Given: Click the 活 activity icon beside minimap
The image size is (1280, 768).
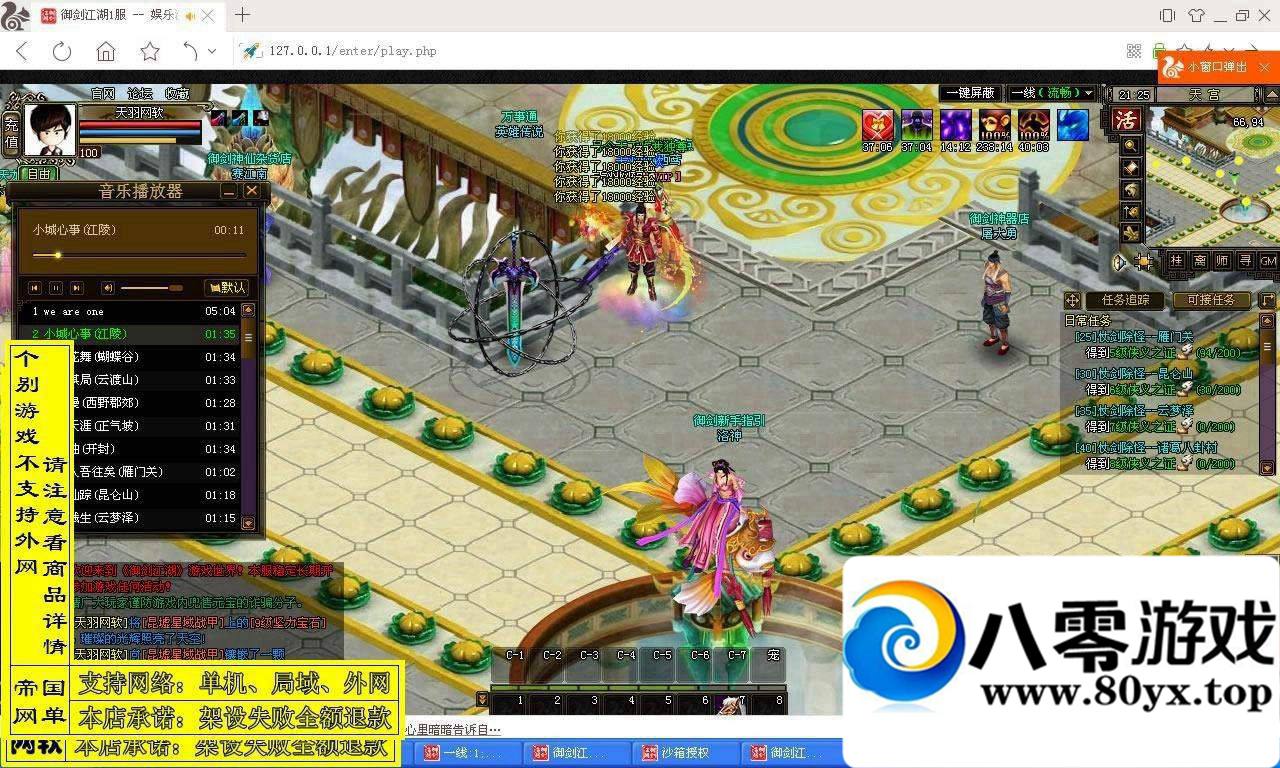Looking at the screenshot, I should pos(1127,120).
